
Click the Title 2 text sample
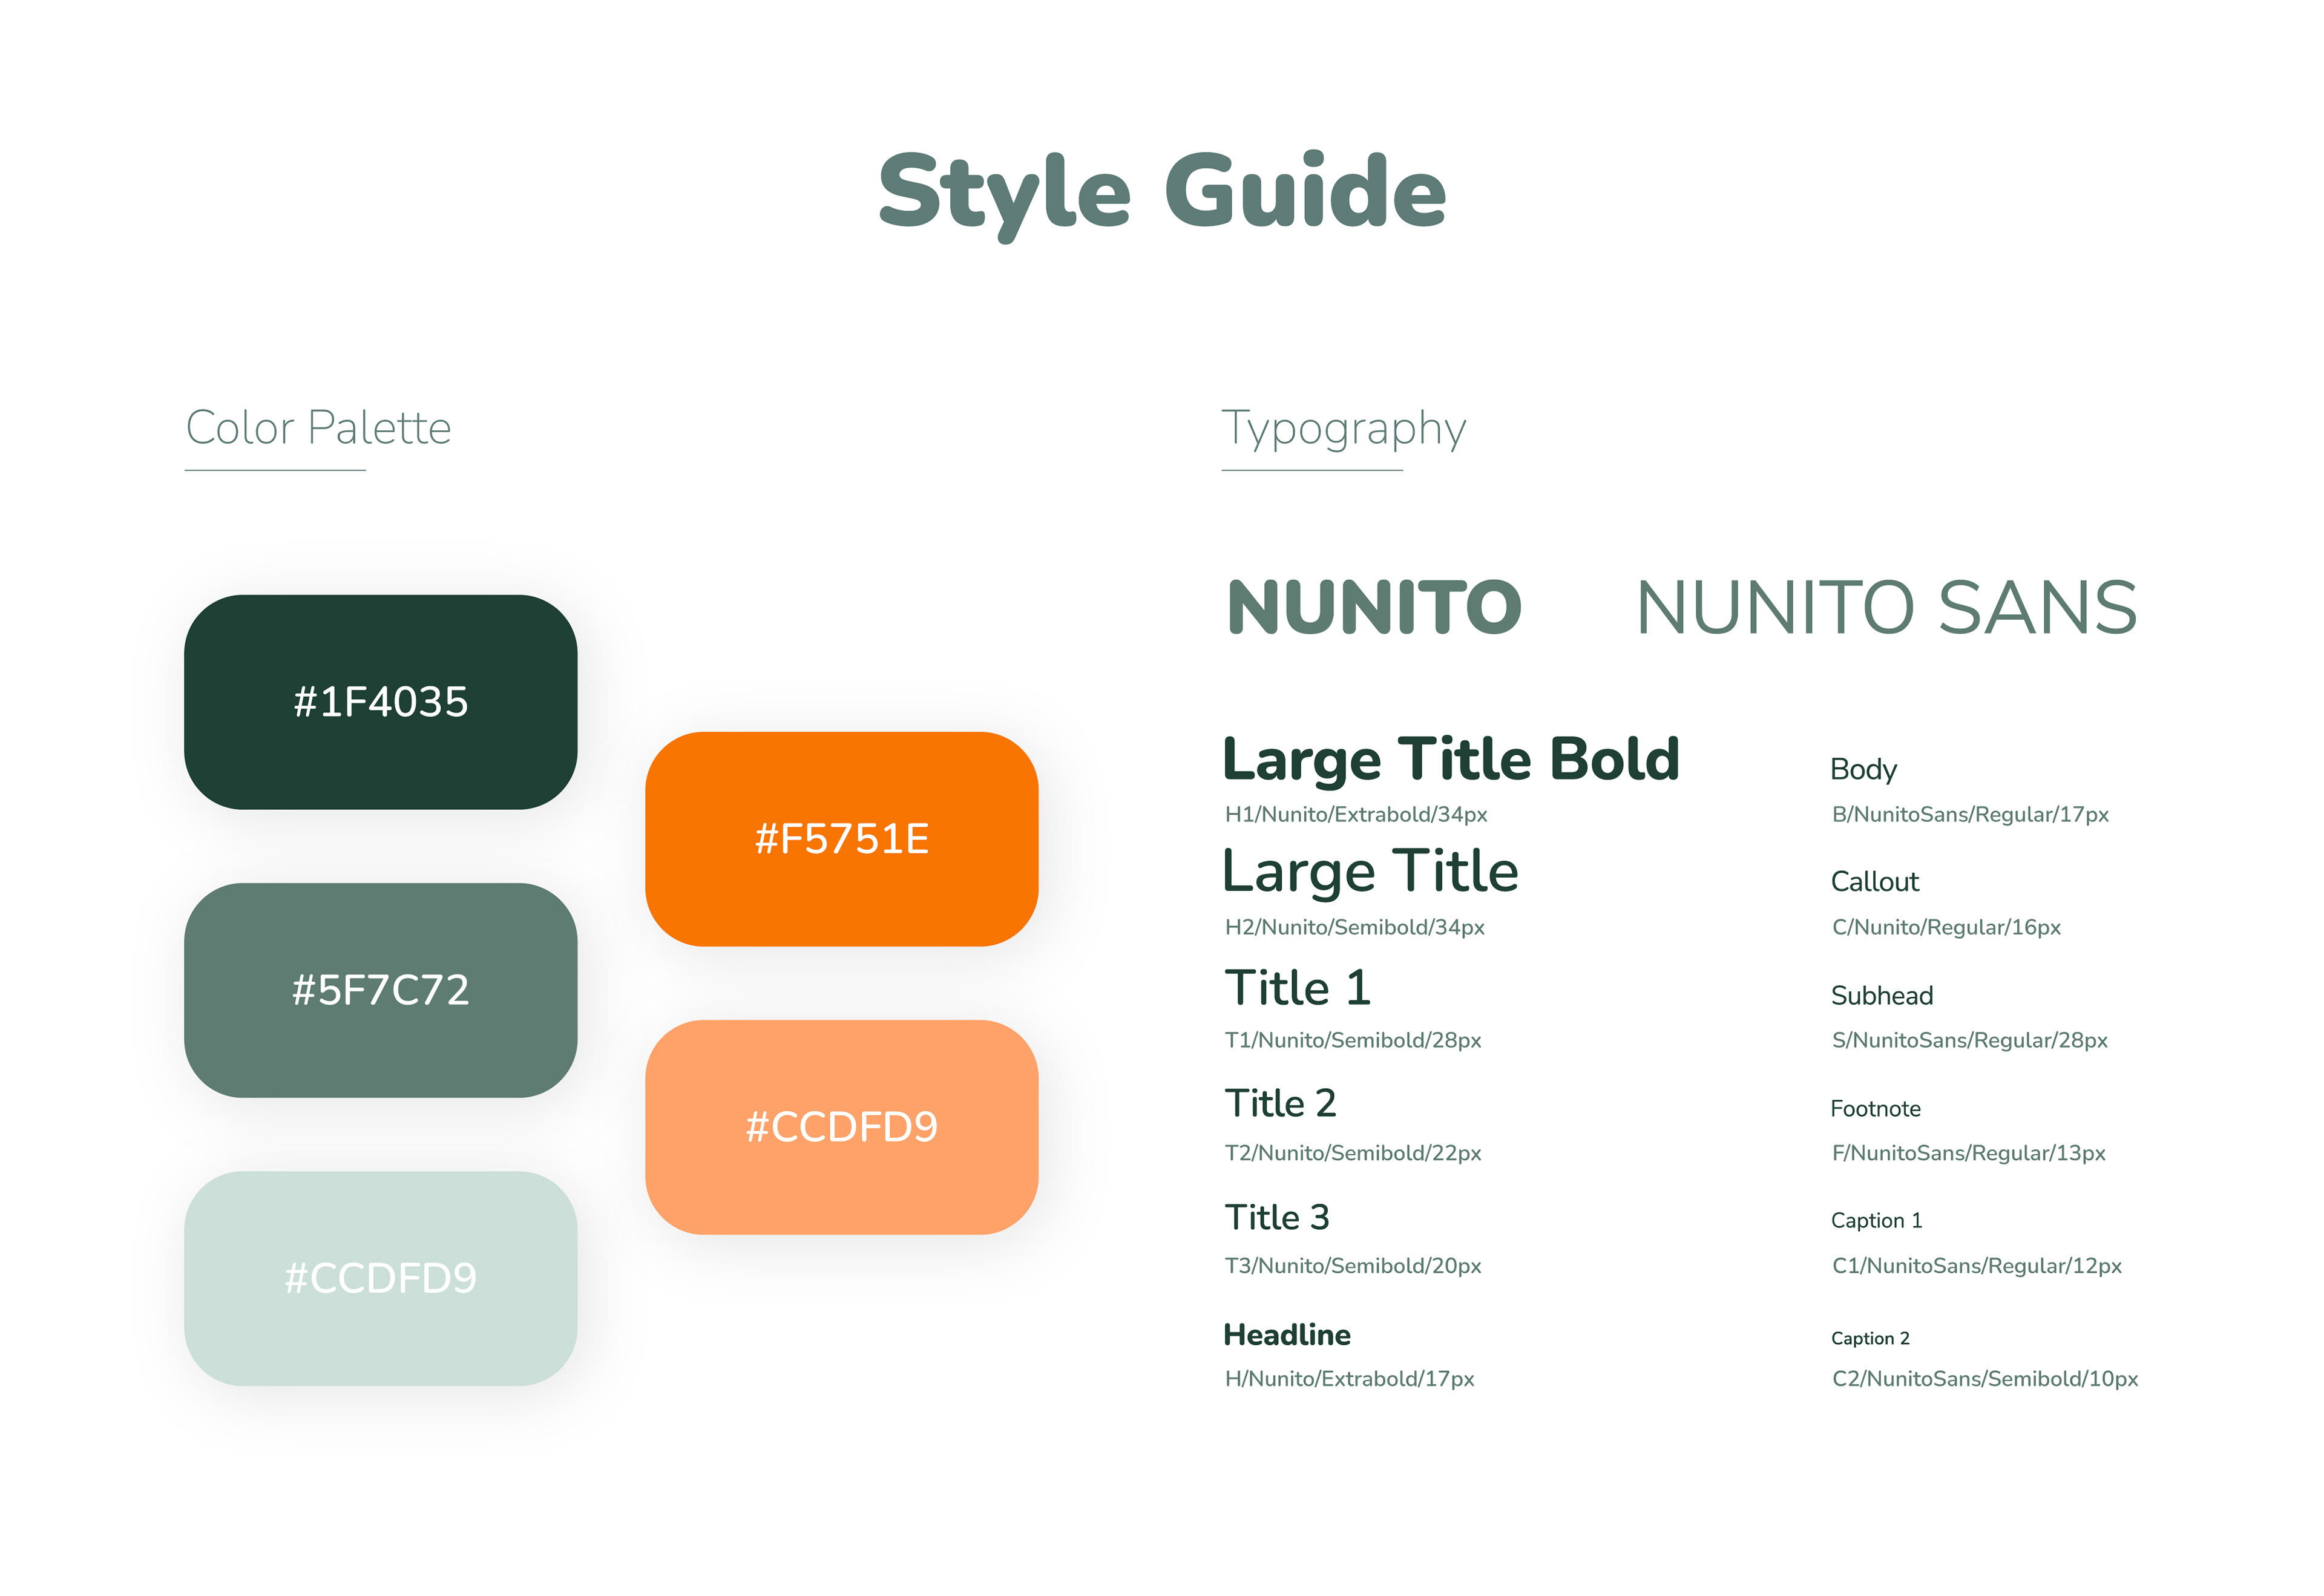pos(1280,1103)
